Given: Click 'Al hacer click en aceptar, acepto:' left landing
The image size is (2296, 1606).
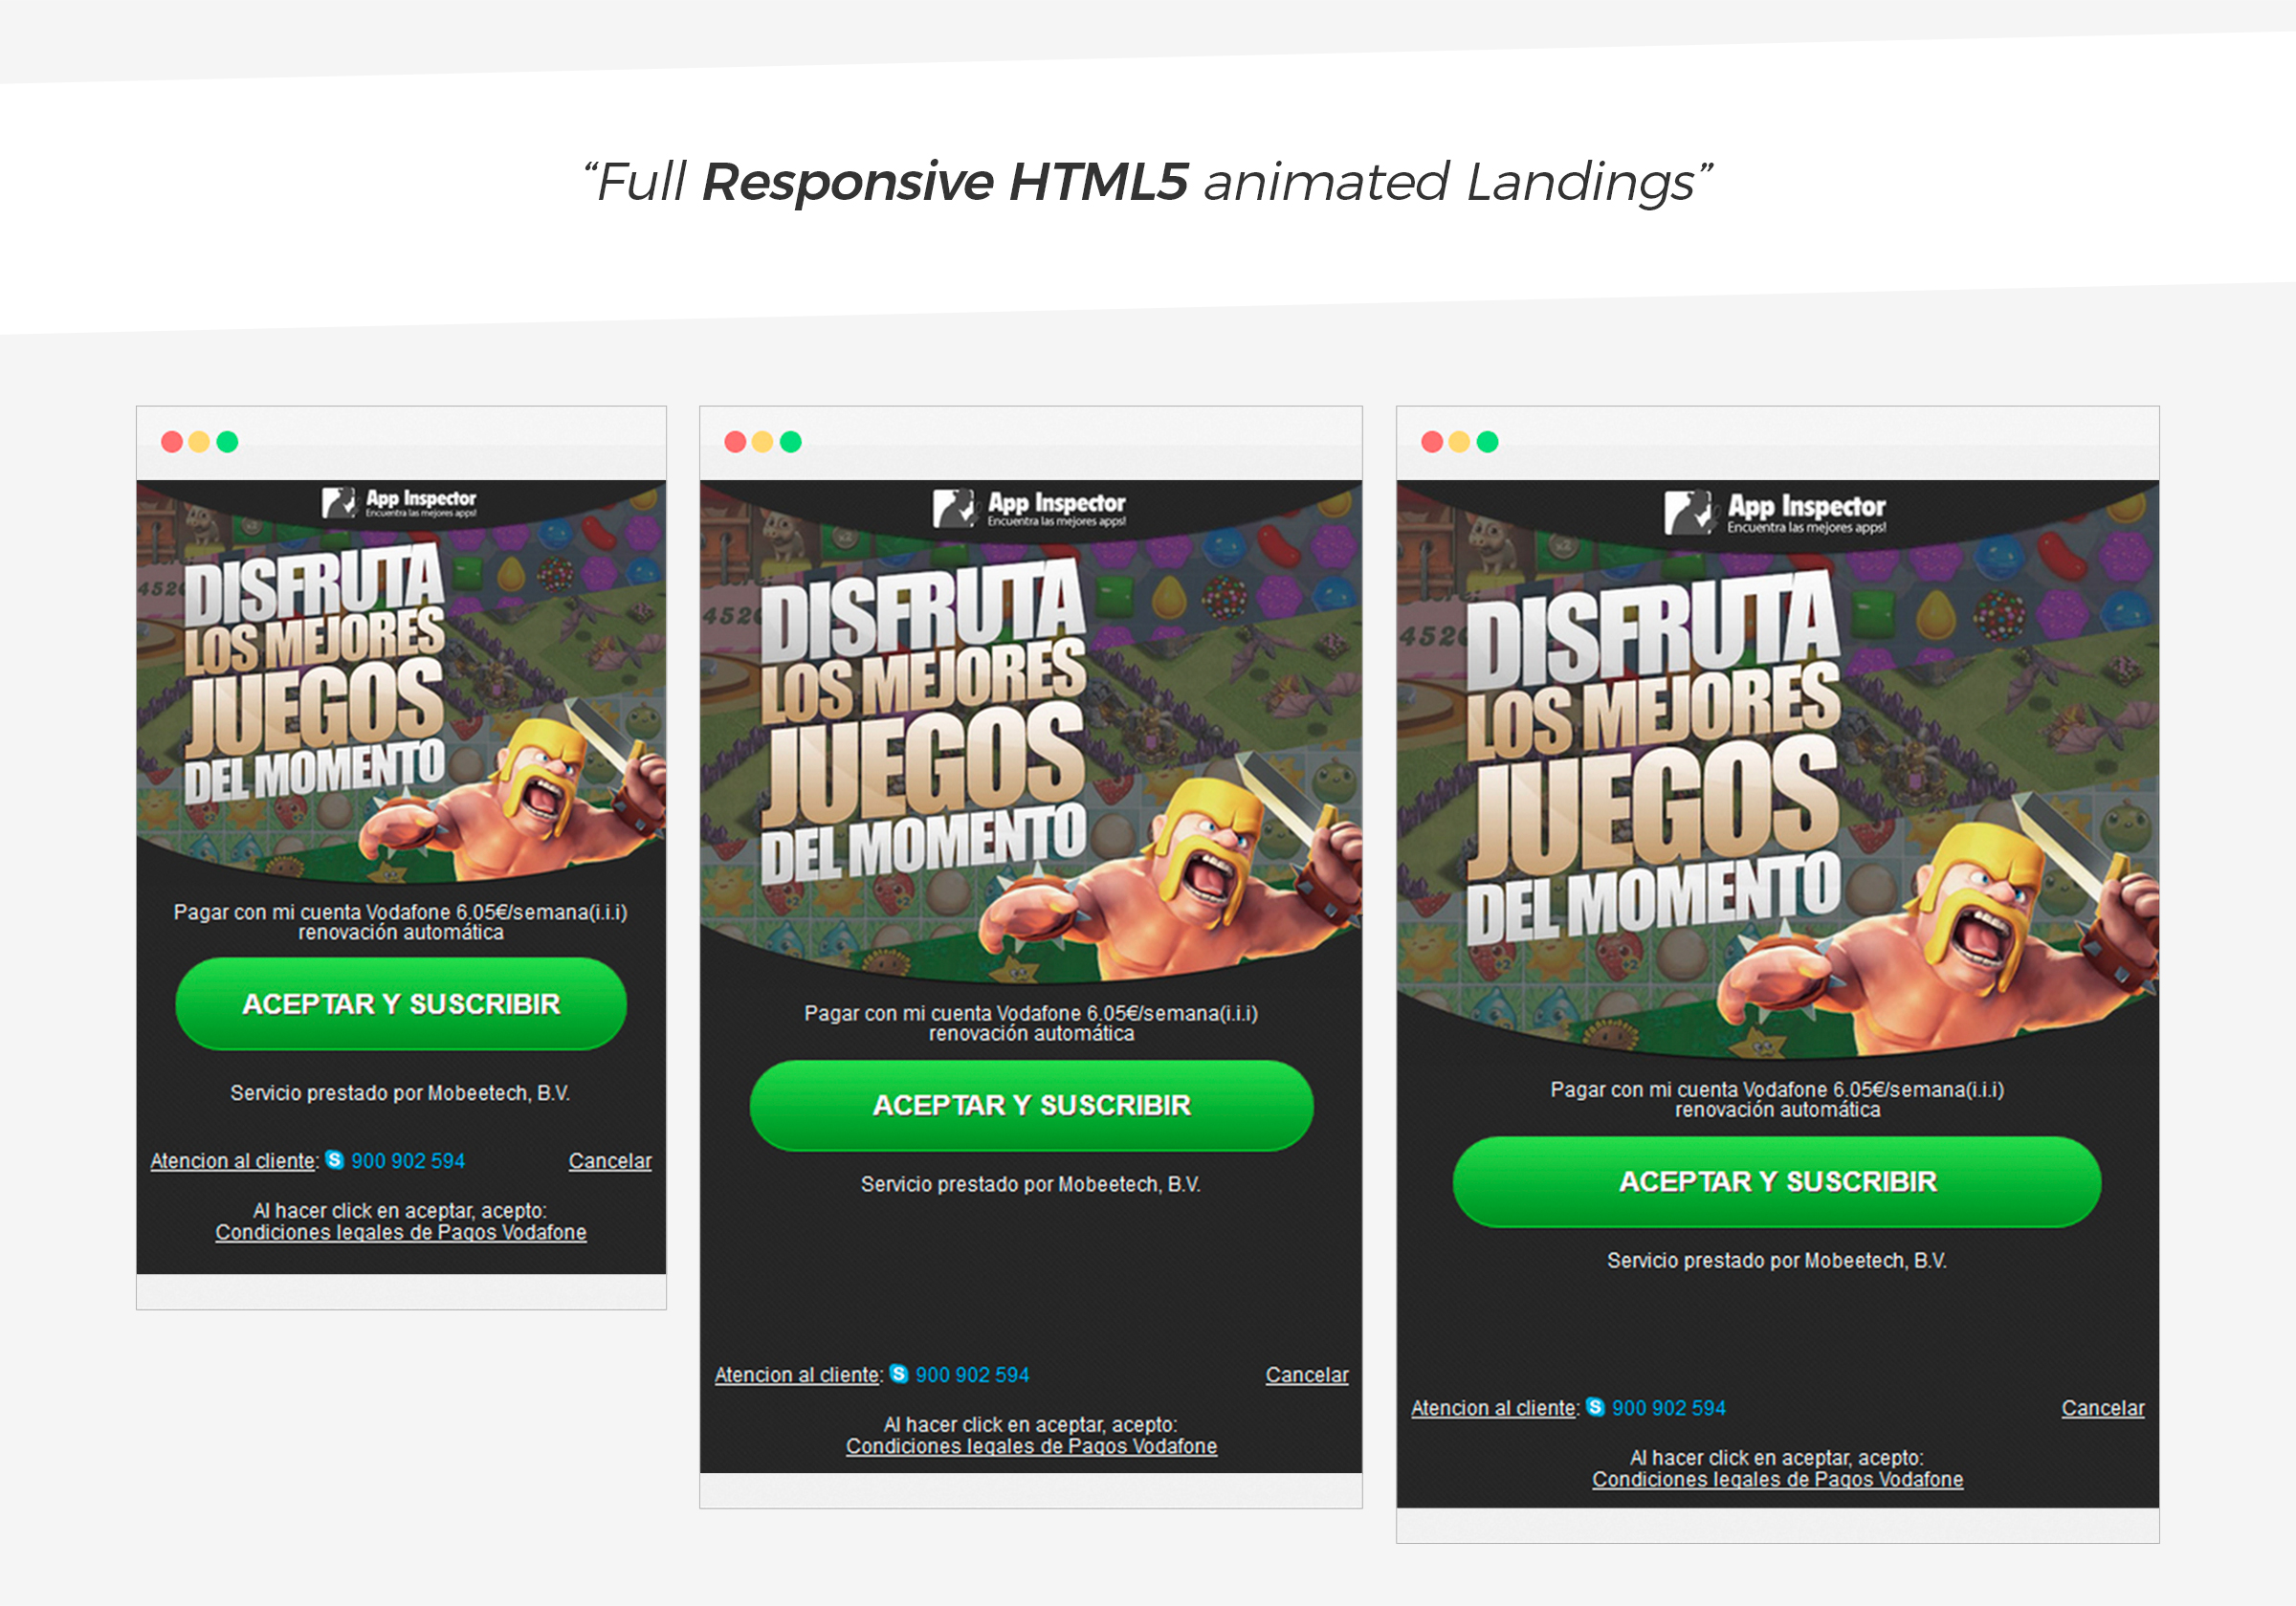Looking at the screenshot, I should pyautogui.click(x=400, y=1210).
